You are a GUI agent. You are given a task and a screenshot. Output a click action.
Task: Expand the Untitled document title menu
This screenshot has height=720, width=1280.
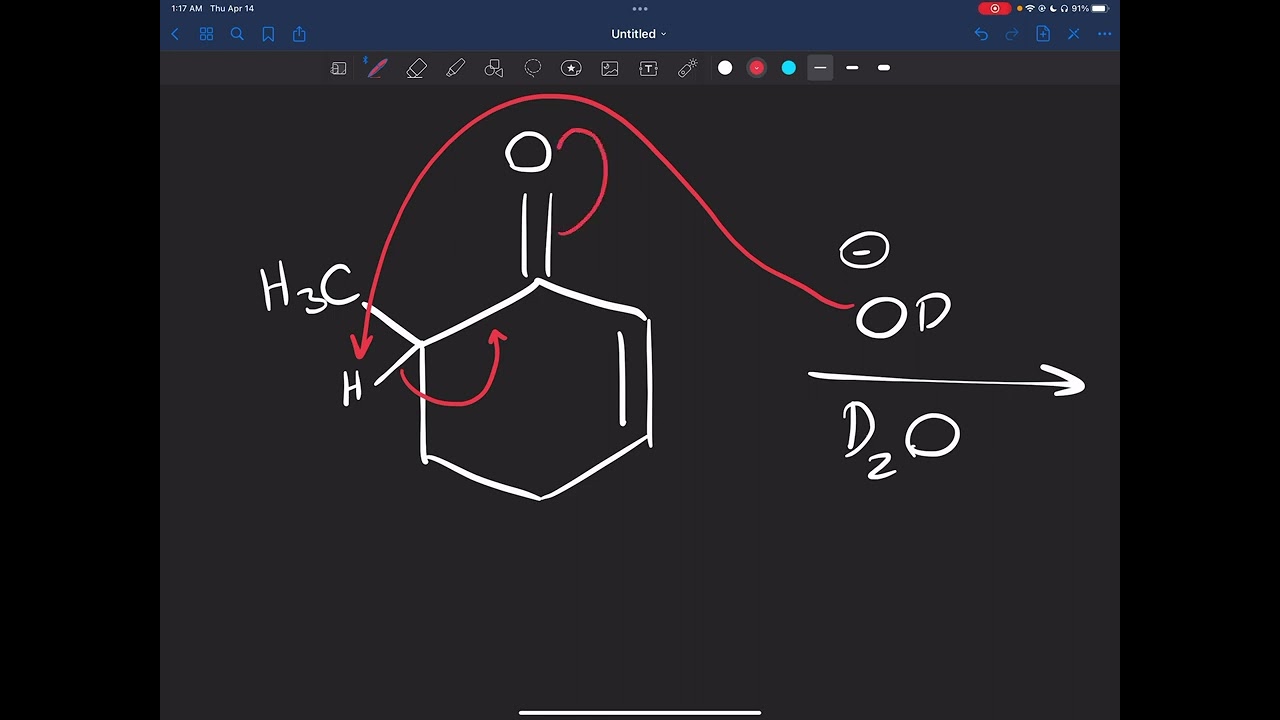tap(639, 34)
